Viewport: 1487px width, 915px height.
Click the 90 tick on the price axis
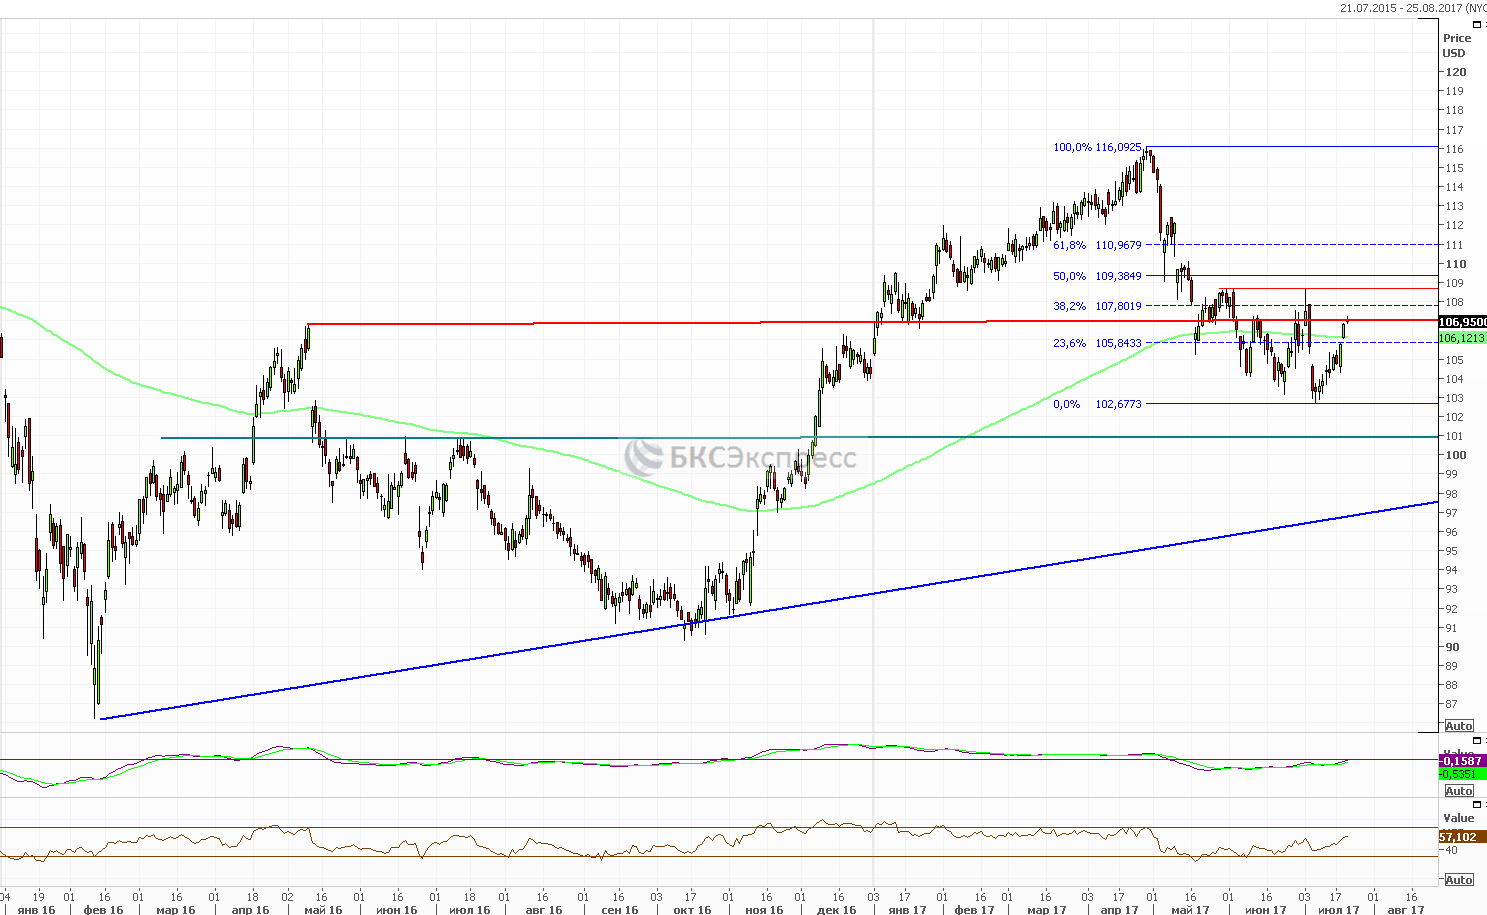[1451, 647]
